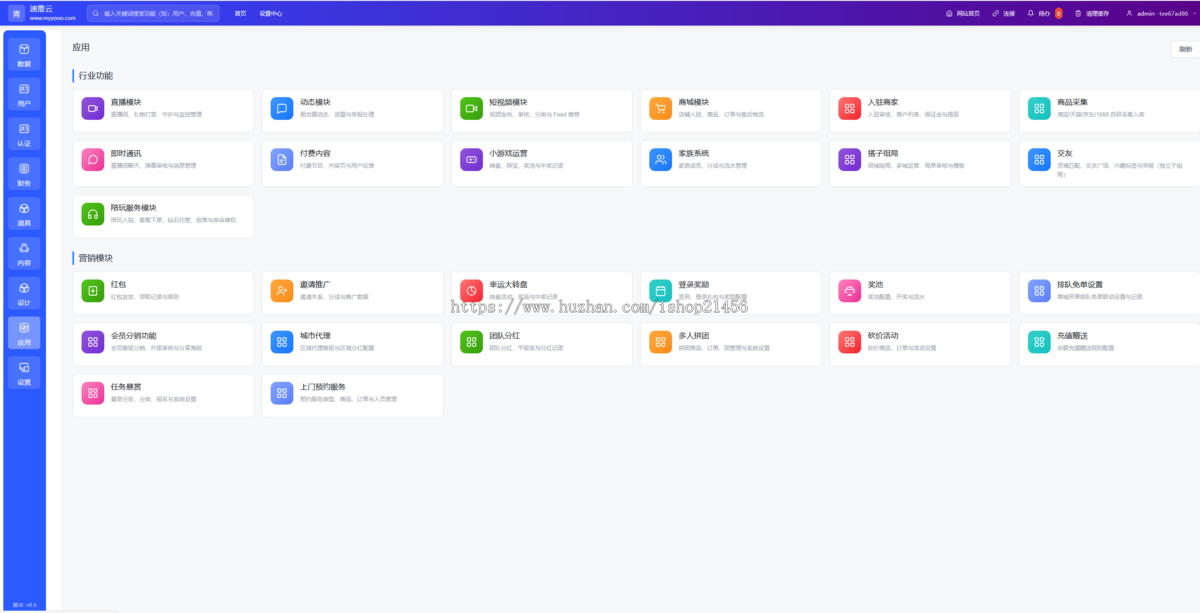Click the 商城模块 card title
The width and height of the screenshot is (1200, 613).
pyautogui.click(x=693, y=102)
